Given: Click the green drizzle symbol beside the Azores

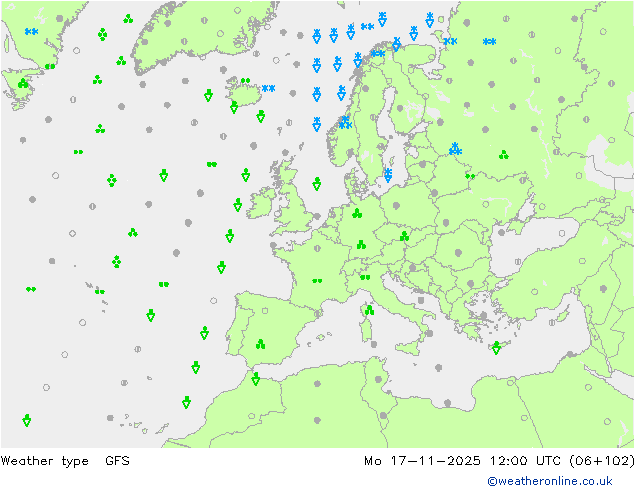Looking at the screenshot, I should click(x=99, y=291).
